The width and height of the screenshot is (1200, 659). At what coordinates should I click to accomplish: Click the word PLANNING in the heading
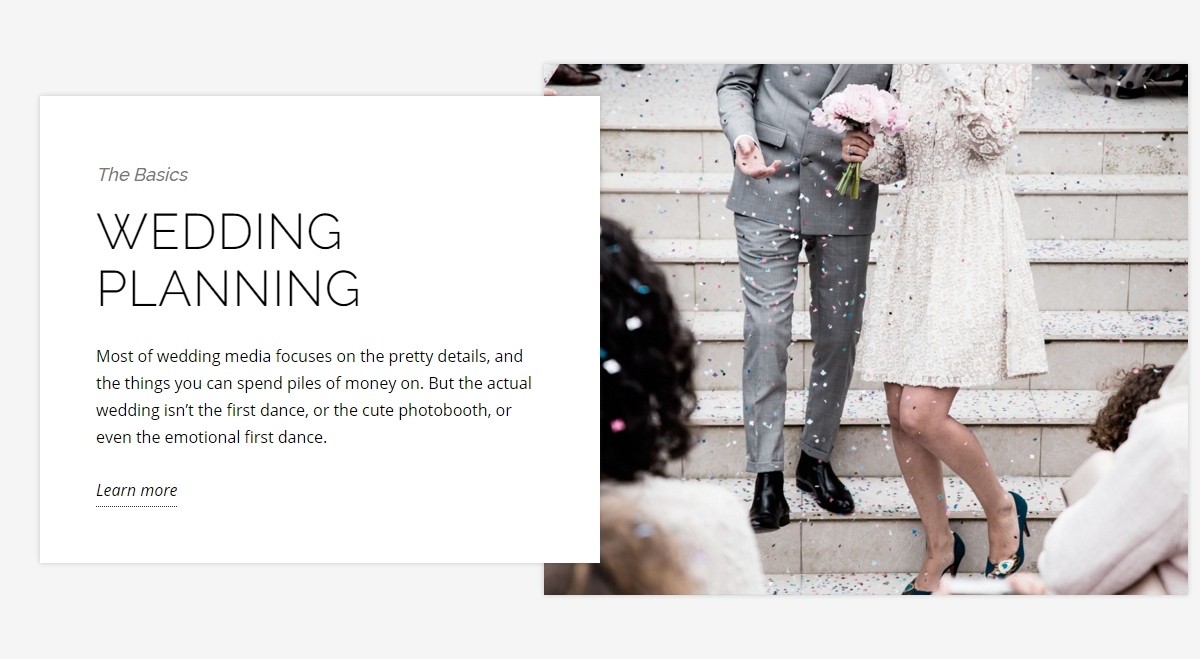[x=228, y=288]
